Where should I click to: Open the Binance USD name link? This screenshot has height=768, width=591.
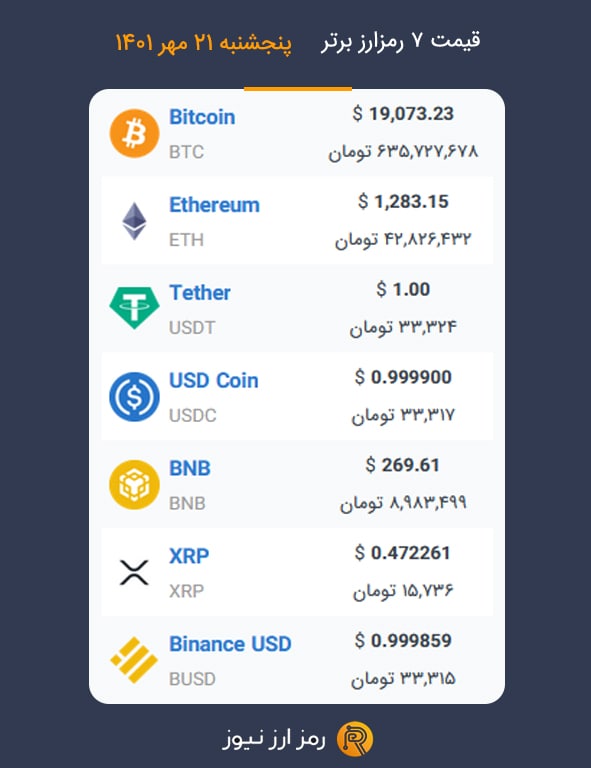(230, 644)
